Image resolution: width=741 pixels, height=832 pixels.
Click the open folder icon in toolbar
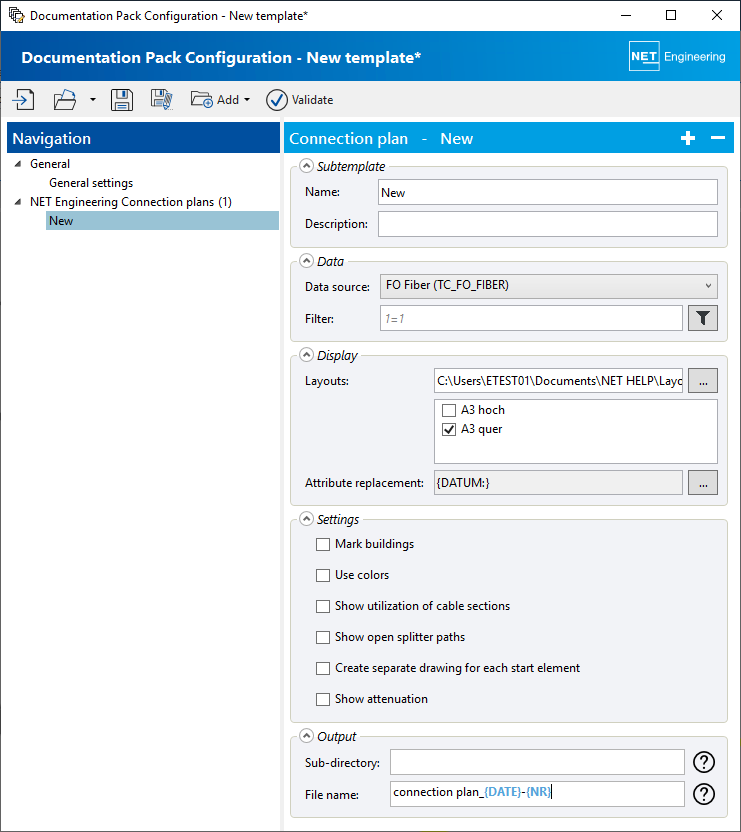click(65, 100)
